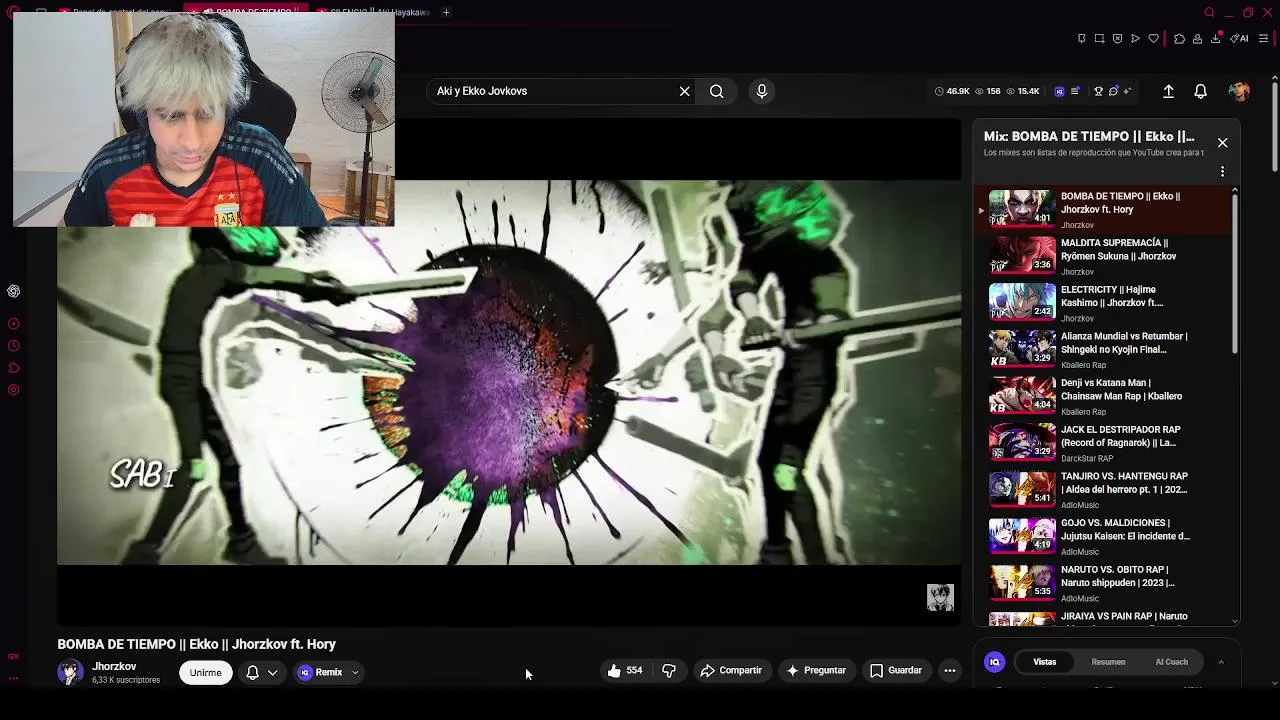Open the account avatar menu in the YouTube header
1280x720 pixels.
pyautogui.click(x=1239, y=91)
